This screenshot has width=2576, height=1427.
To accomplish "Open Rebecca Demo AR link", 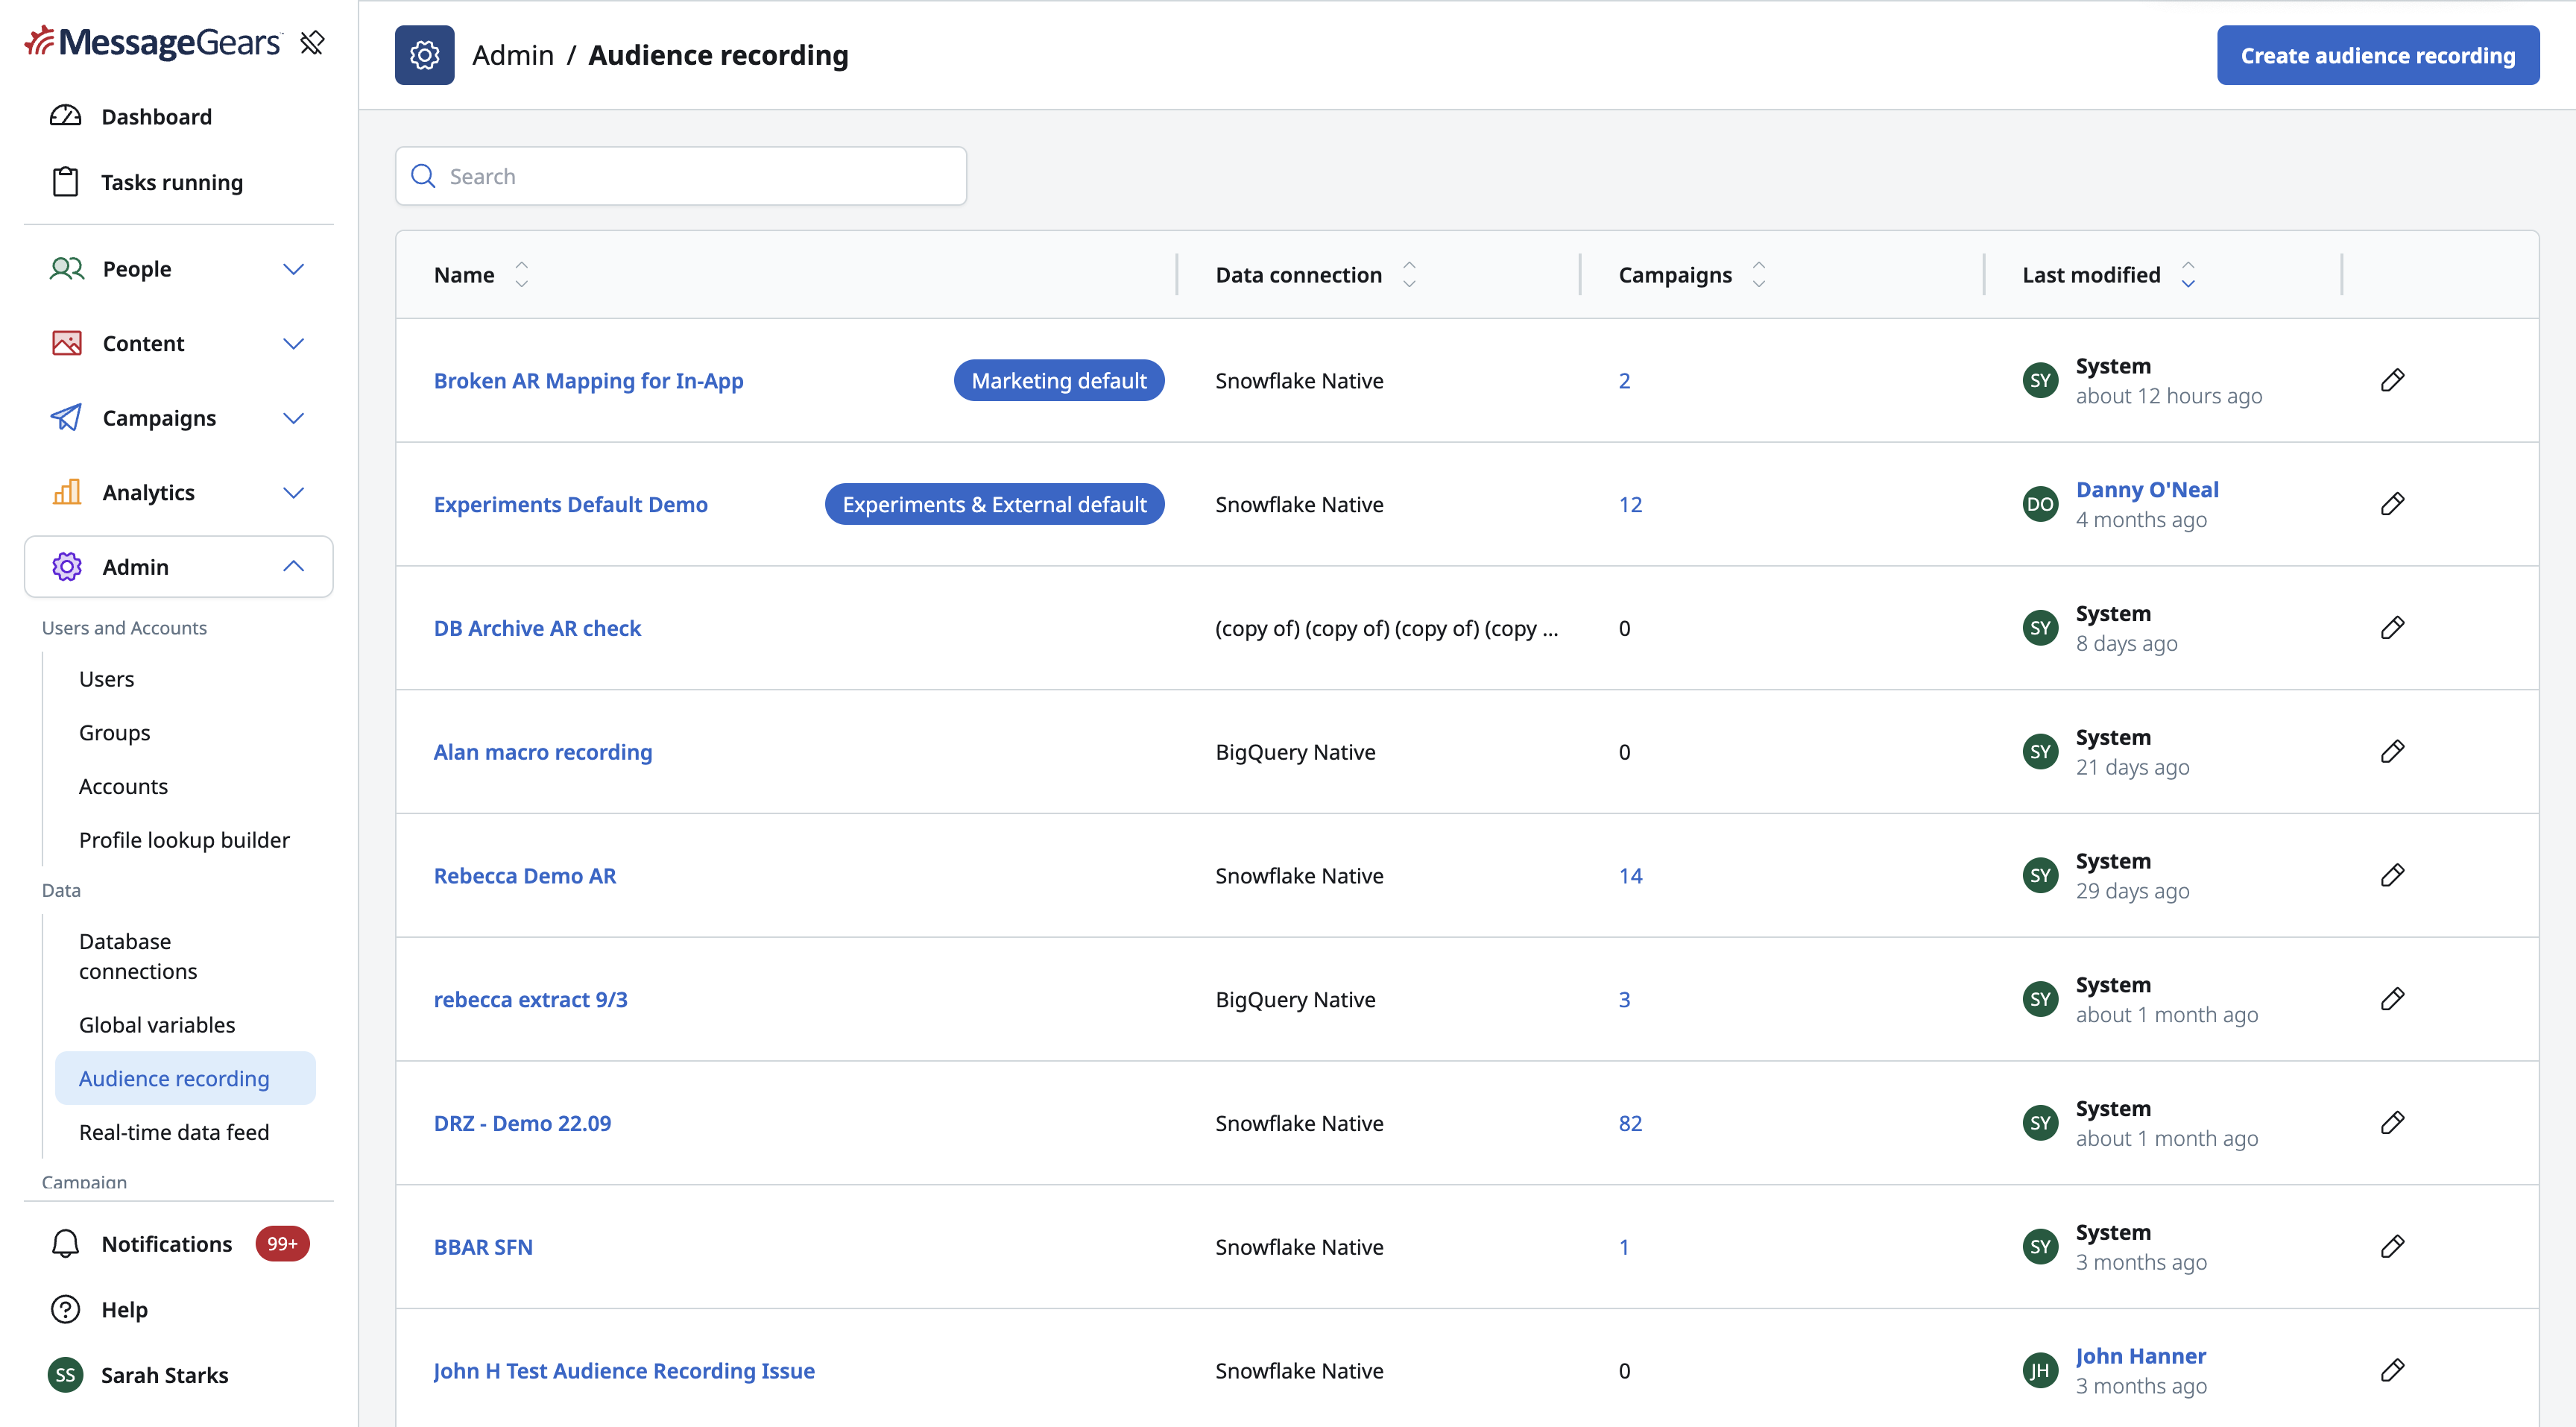I will (x=524, y=876).
